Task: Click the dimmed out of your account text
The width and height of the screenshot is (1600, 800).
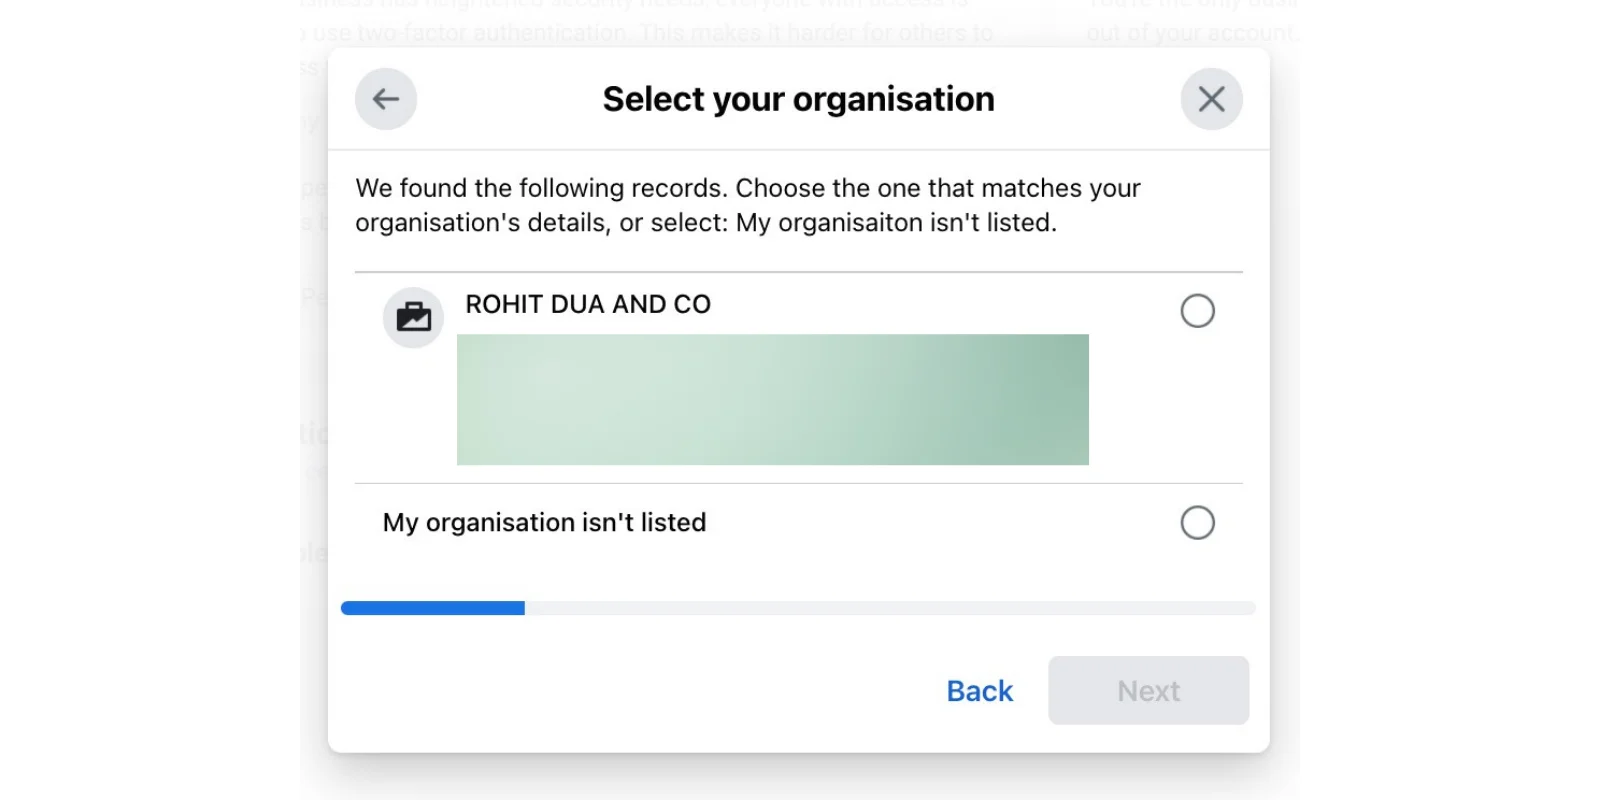Action: [1190, 32]
